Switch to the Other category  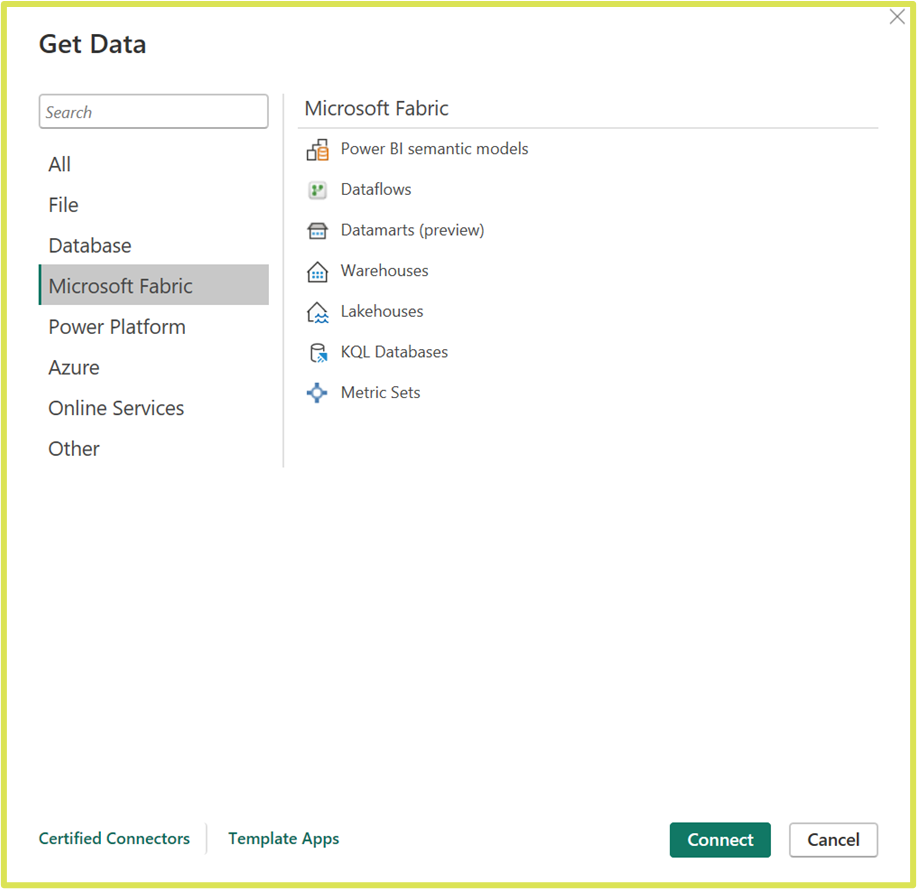coord(154,449)
